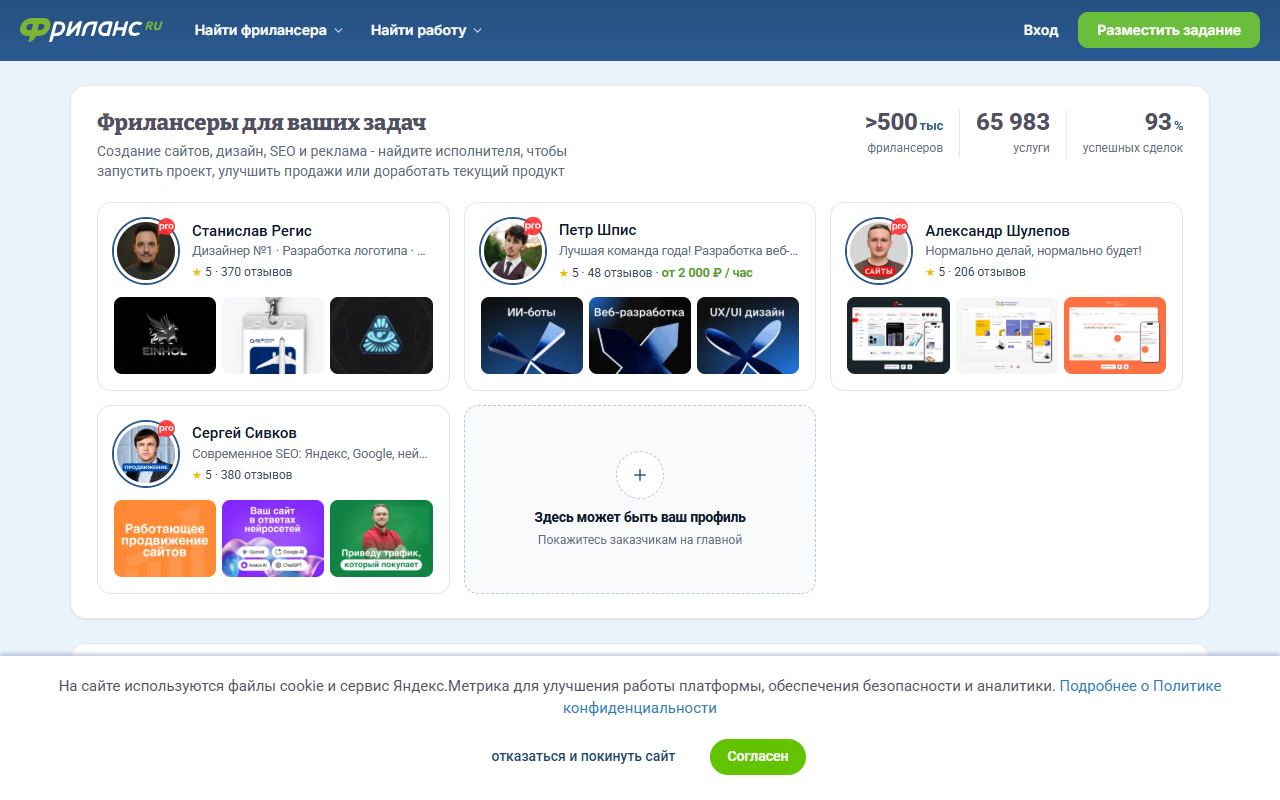Click отказаться и покинуть сайт
The height and width of the screenshot is (800, 1280).
[x=583, y=756]
